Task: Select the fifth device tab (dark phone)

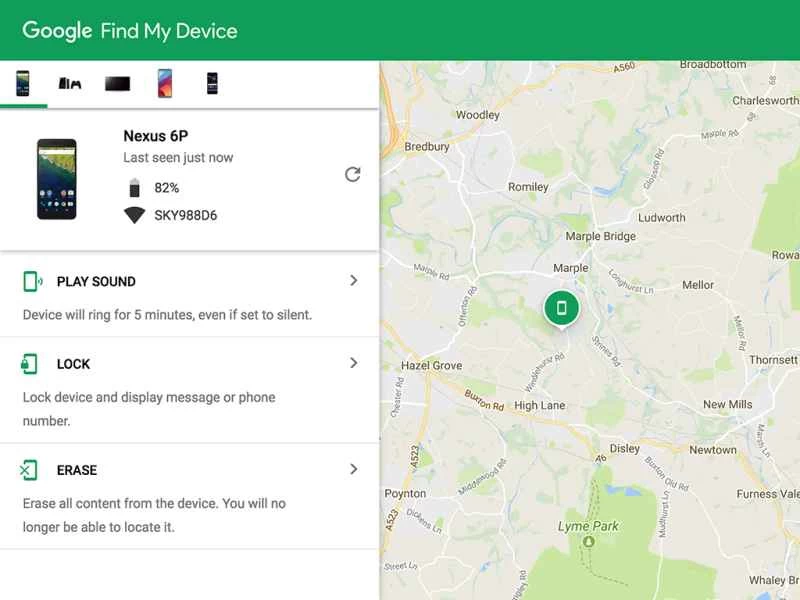Action: 212,83
